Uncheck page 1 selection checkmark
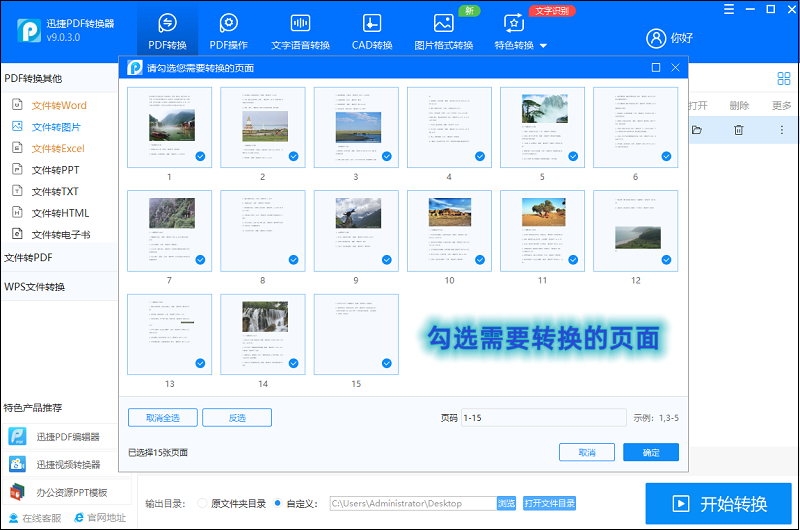 click(x=201, y=156)
